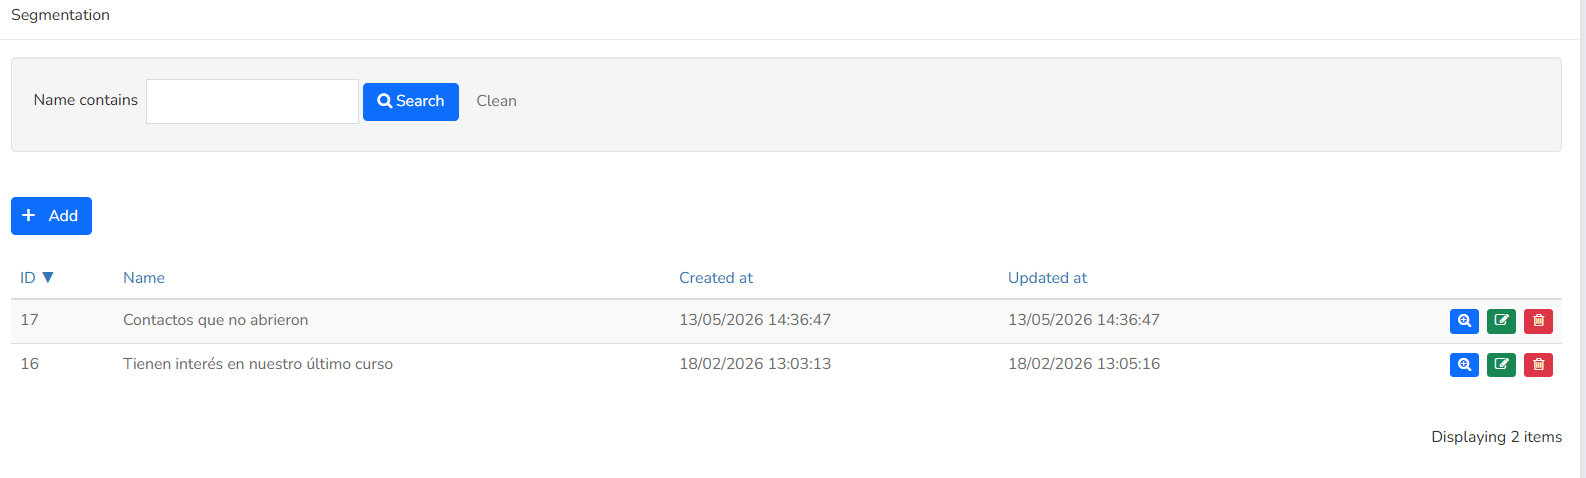Click the magnifier icon inside the Search button
The width and height of the screenshot is (1586, 478).
tap(385, 101)
